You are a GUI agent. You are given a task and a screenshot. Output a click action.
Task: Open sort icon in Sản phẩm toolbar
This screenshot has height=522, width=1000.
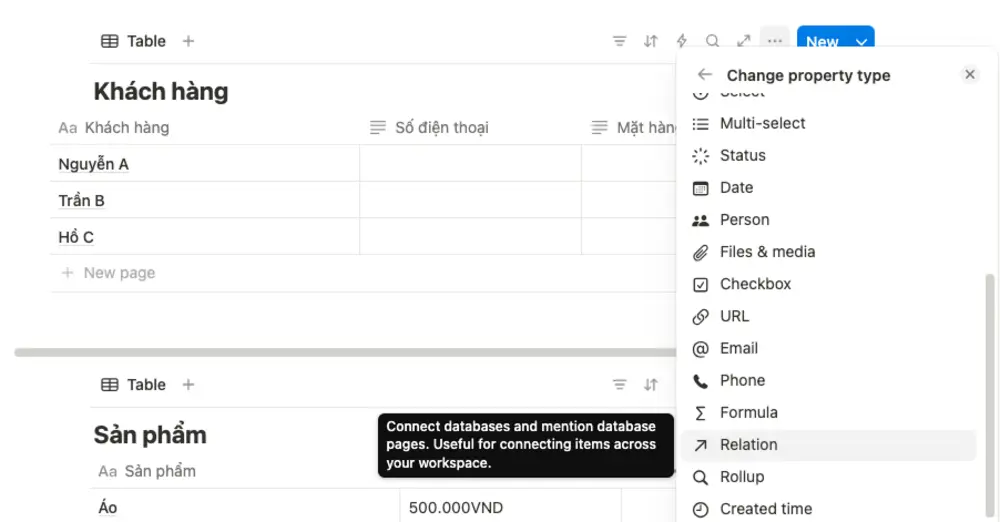(x=650, y=385)
